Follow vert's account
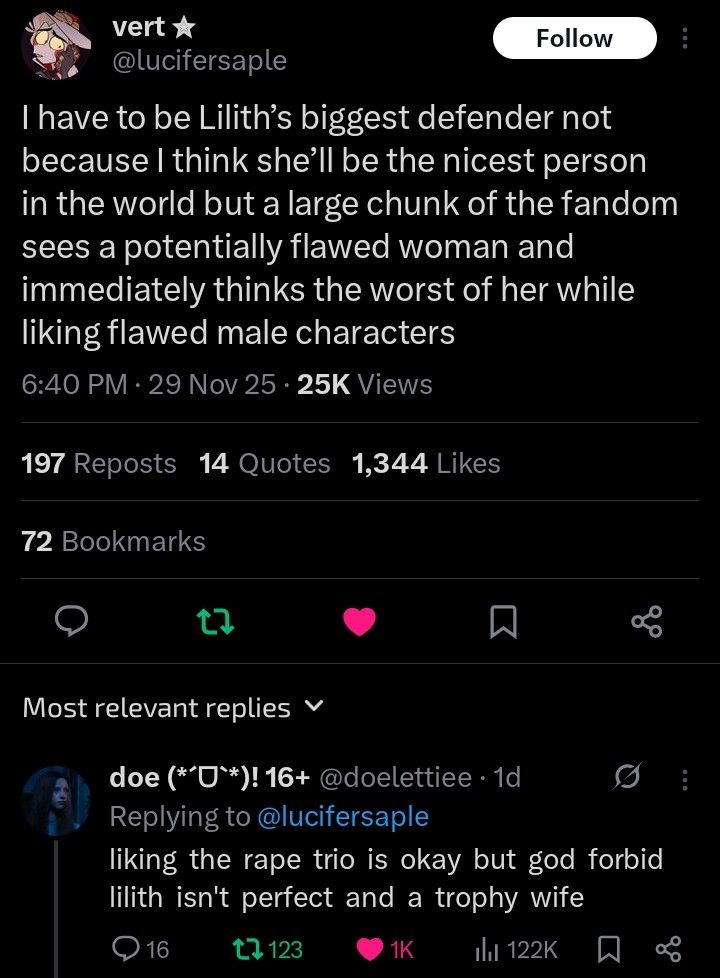The image size is (720, 978). click(x=574, y=38)
